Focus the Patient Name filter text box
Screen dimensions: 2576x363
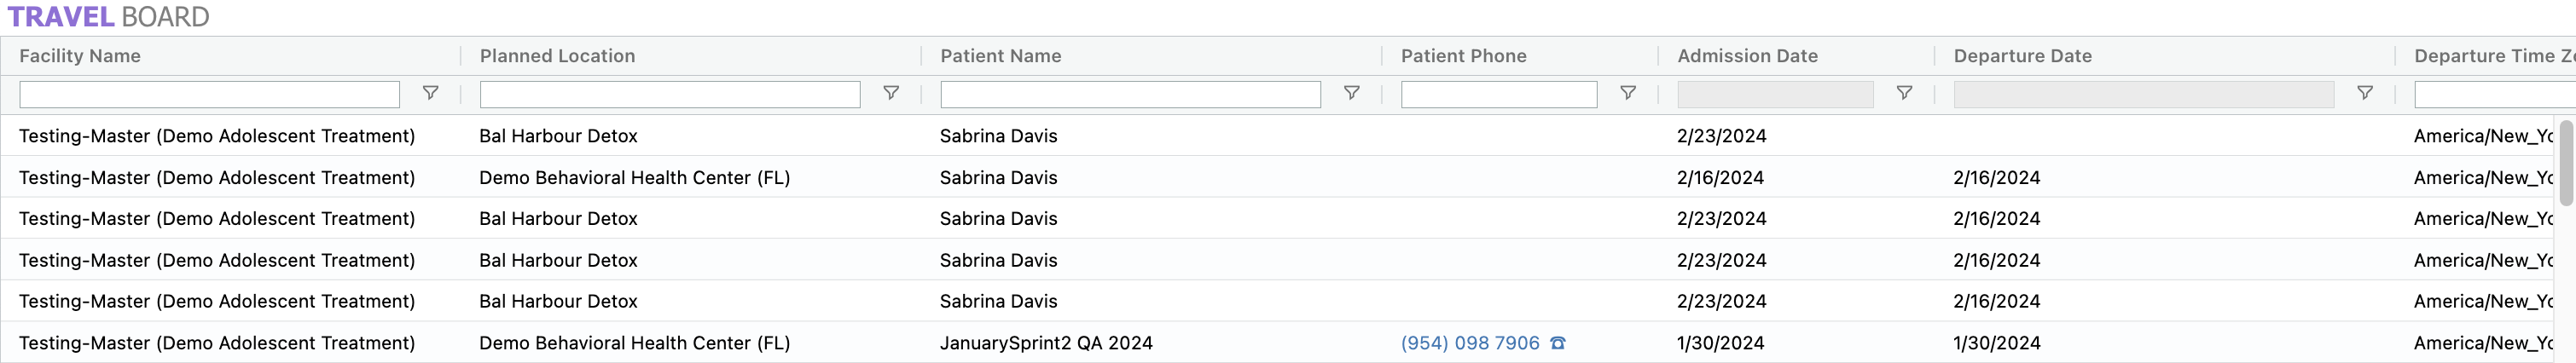tap(1130, 94)
